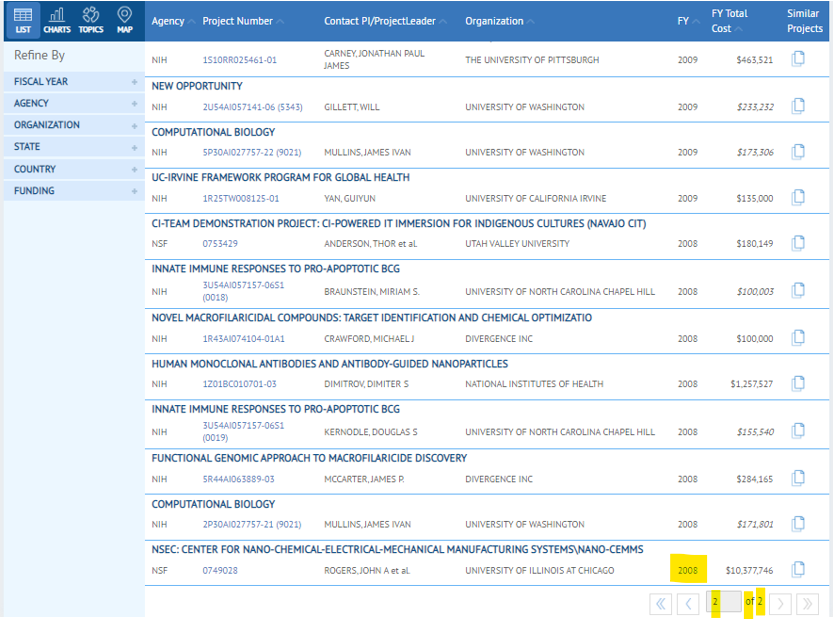
Task: View similar projects for 2U54AI057141-06
Action: tap(798, 106)
